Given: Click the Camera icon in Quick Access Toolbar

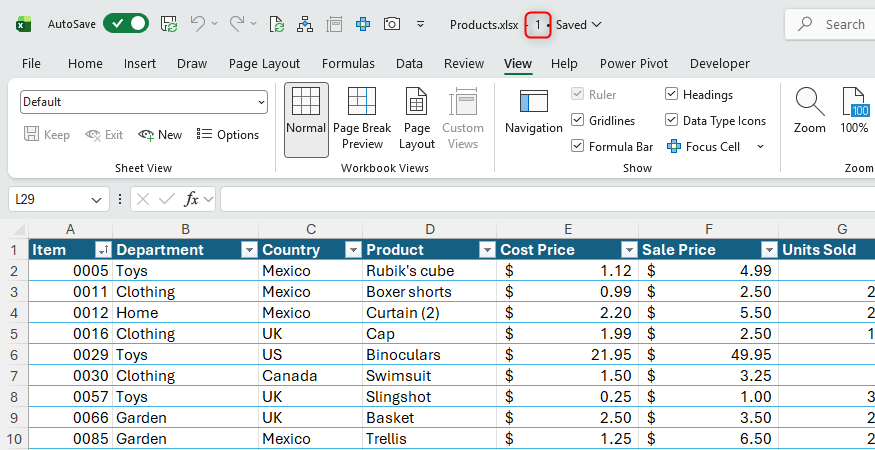Looking at the screenshot, I should pyautogui.click(x=392, y=24).
